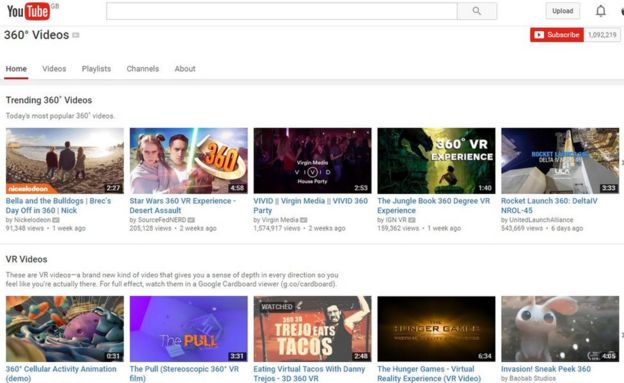
Task: Play The Pull stereoscopic thumbnail
Action: click(189, 329)
